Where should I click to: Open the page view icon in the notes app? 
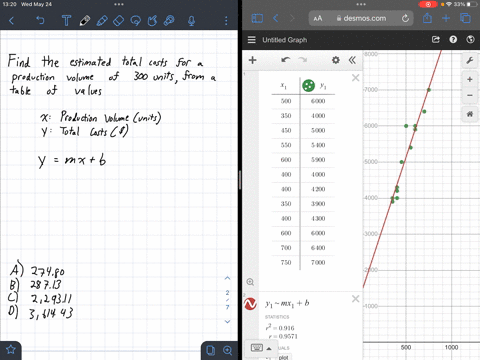pyautogui.click(x=211, y=350)
